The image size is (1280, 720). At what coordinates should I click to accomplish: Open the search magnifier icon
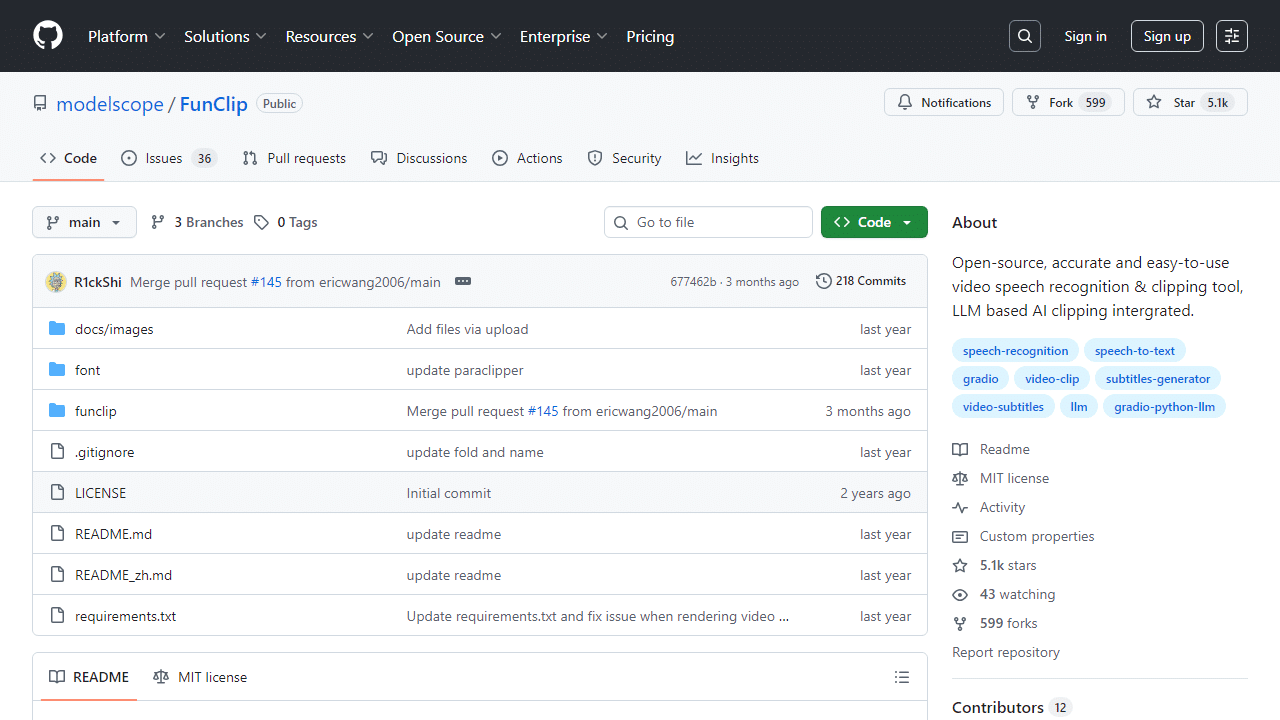1025,36
